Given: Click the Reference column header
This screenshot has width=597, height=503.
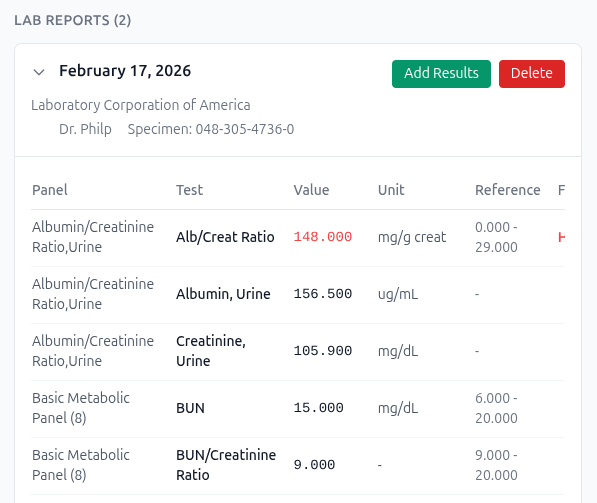Looking at the screenshot, I should pos(508,190).
